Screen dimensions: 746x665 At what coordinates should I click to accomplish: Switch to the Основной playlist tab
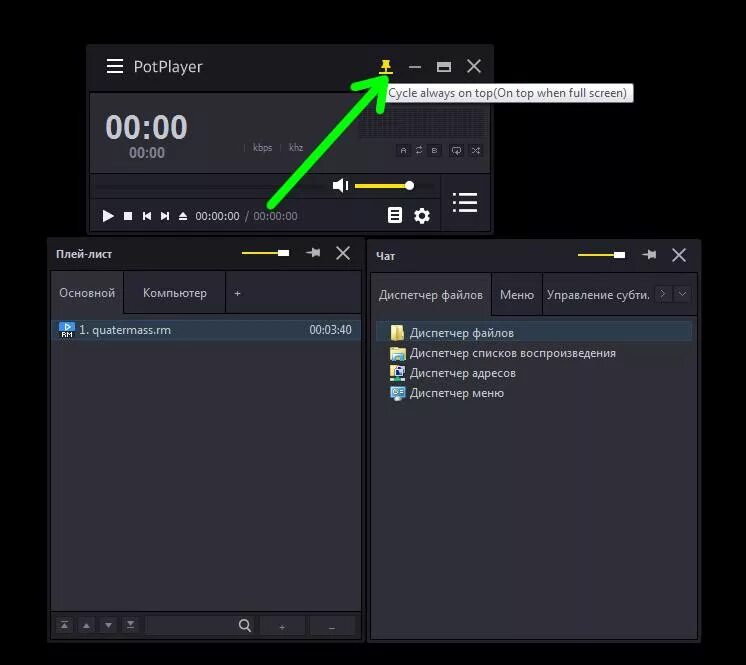tap(87, 293)
